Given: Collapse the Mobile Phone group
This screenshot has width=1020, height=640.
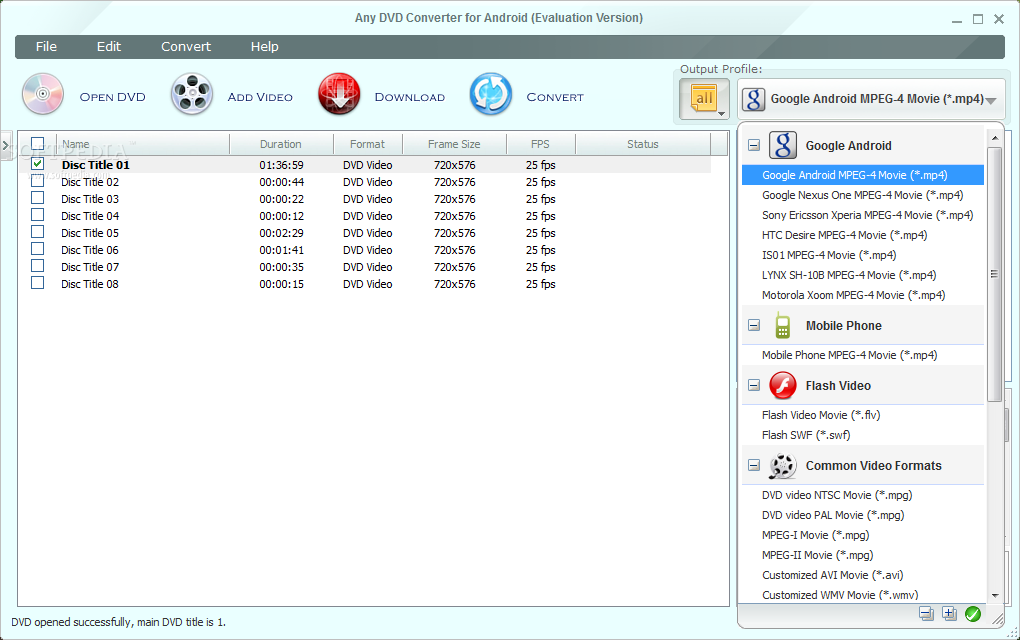Looking at the screenshot, I should coord(754,325).
